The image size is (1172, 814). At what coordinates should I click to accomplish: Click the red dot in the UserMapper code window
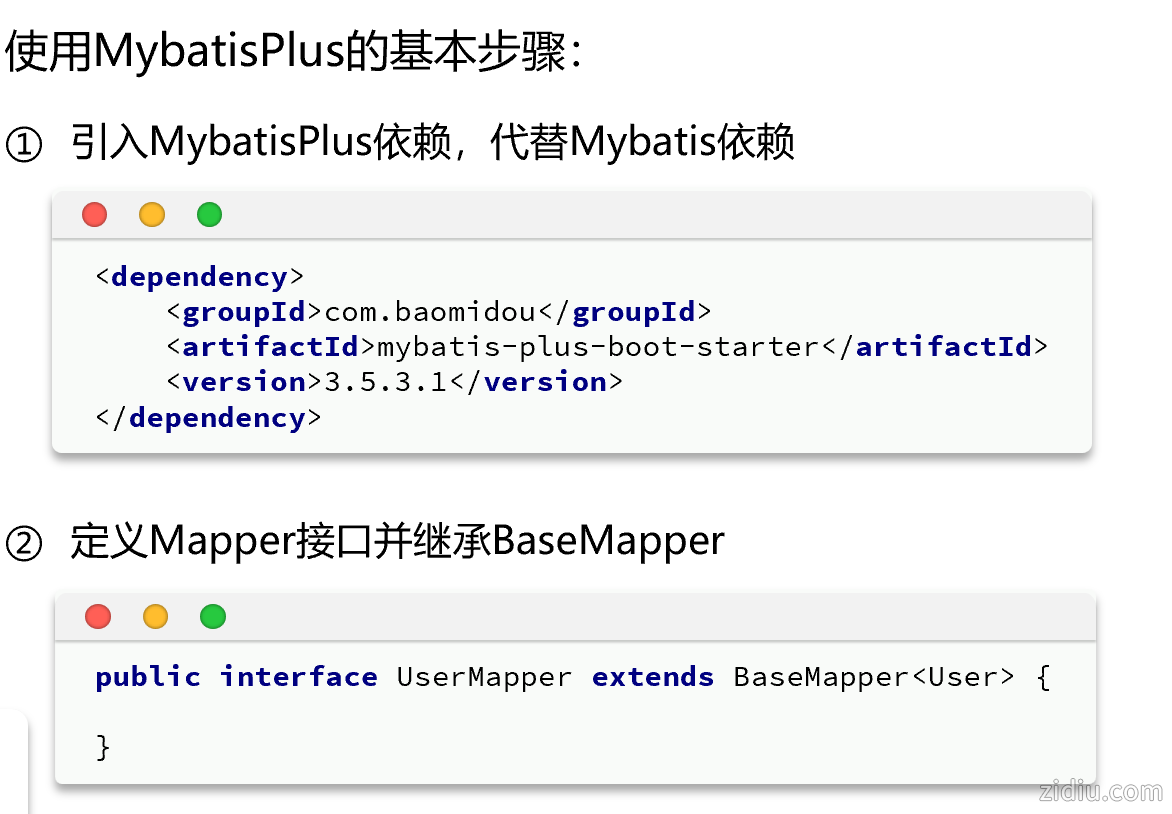click(x=98, y=616)
